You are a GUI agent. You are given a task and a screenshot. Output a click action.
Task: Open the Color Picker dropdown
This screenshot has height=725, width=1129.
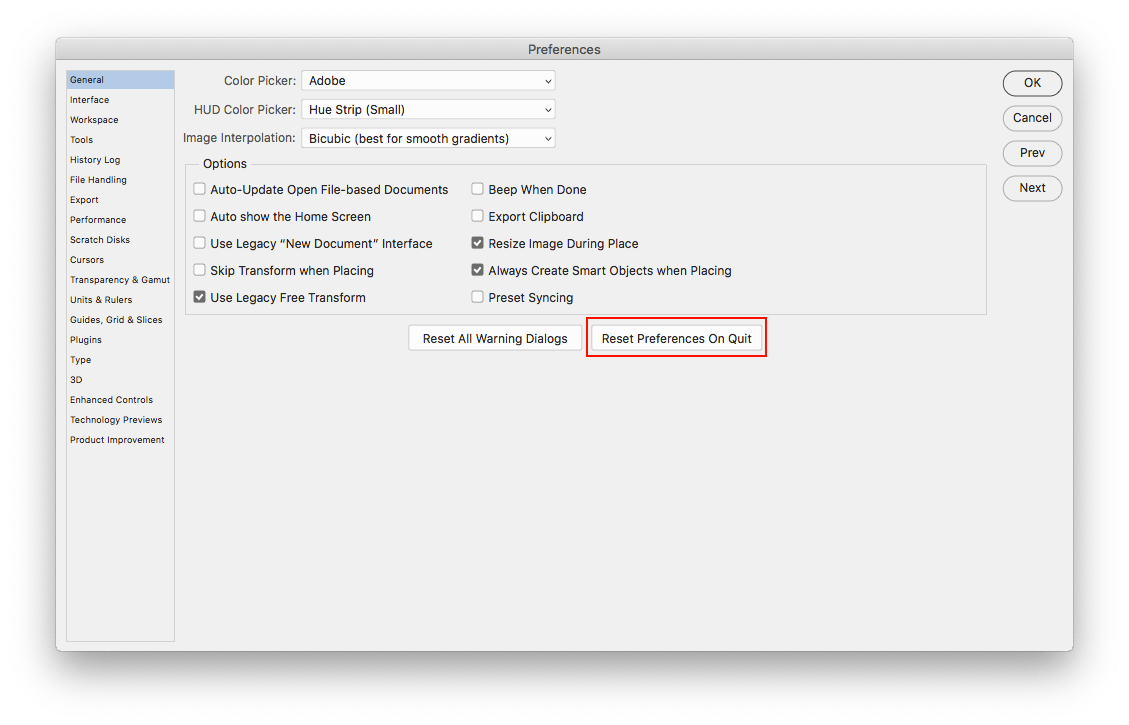(x=428, y=81)
